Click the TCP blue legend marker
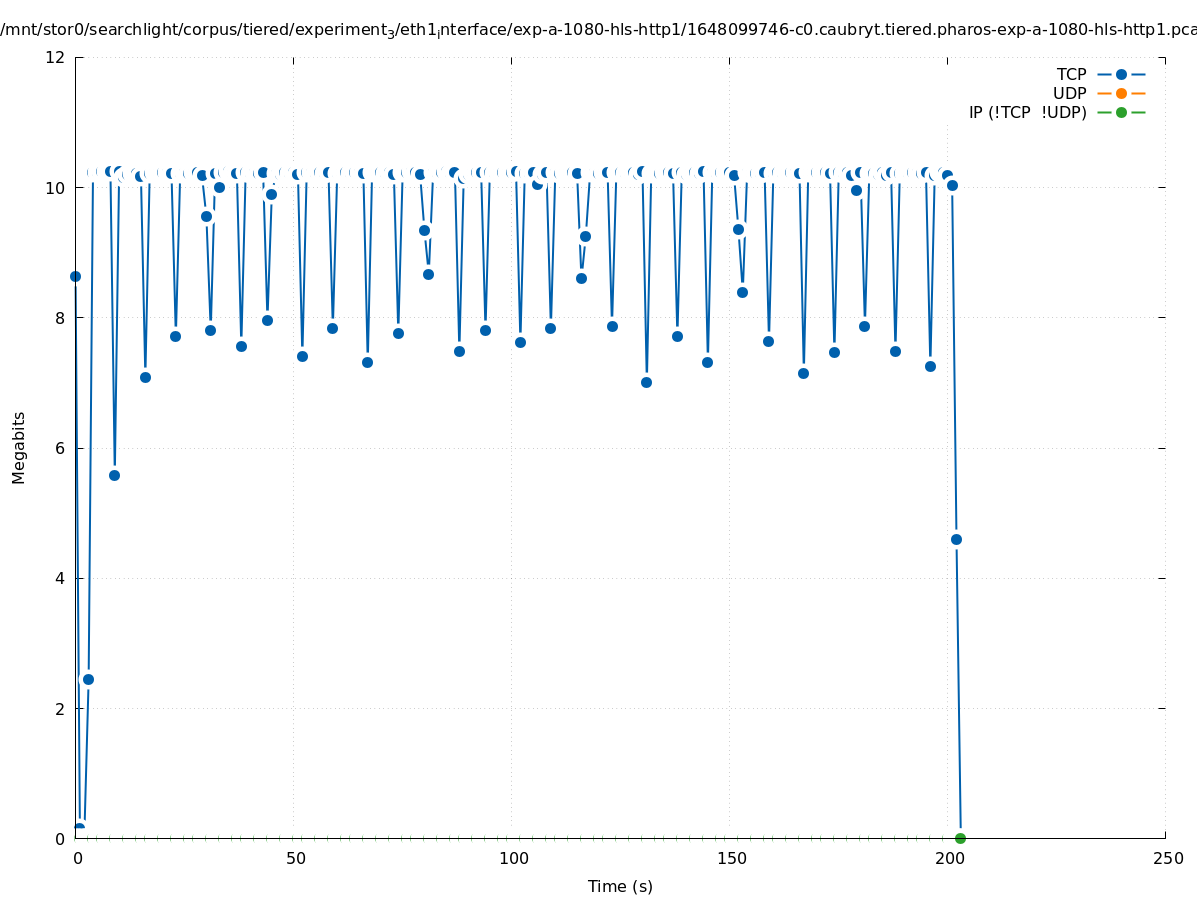 coord(1121,74)
